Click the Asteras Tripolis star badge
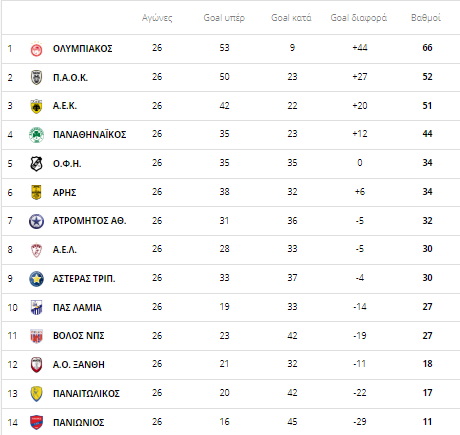Screen dimensions: 460x435 (x=36, y=279)
